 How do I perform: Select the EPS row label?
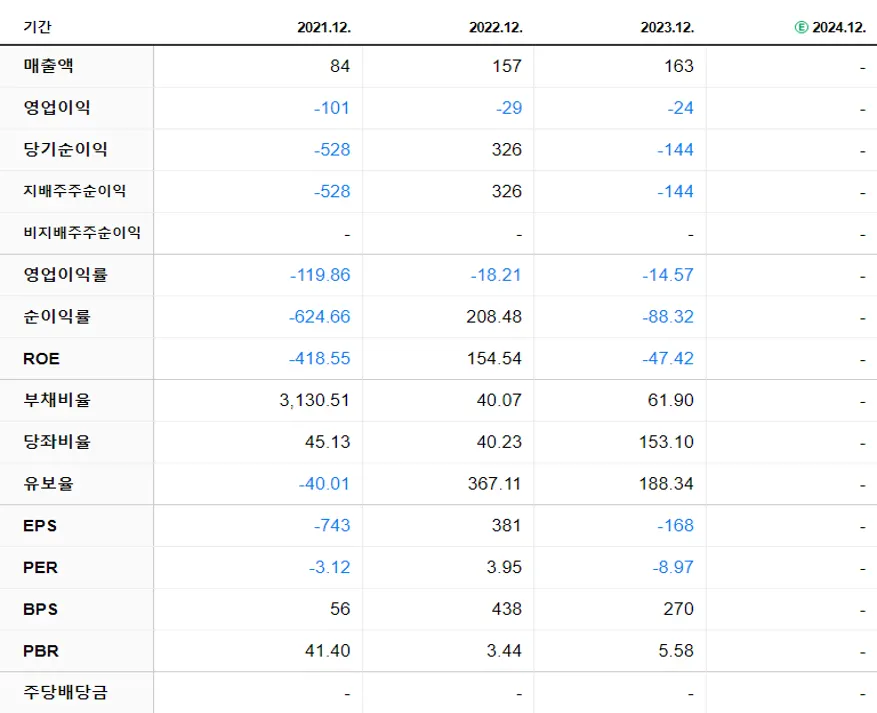38,525
